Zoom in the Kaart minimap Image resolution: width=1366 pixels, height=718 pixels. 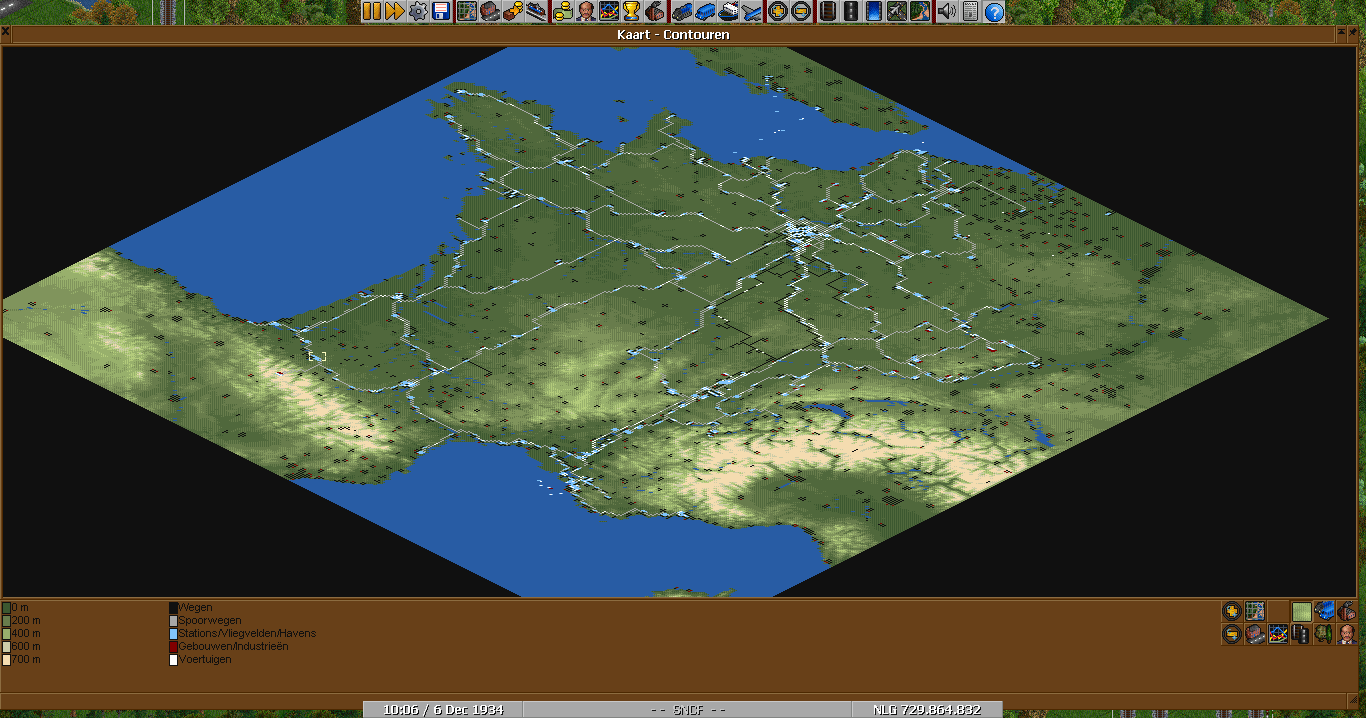(1233, 610)
